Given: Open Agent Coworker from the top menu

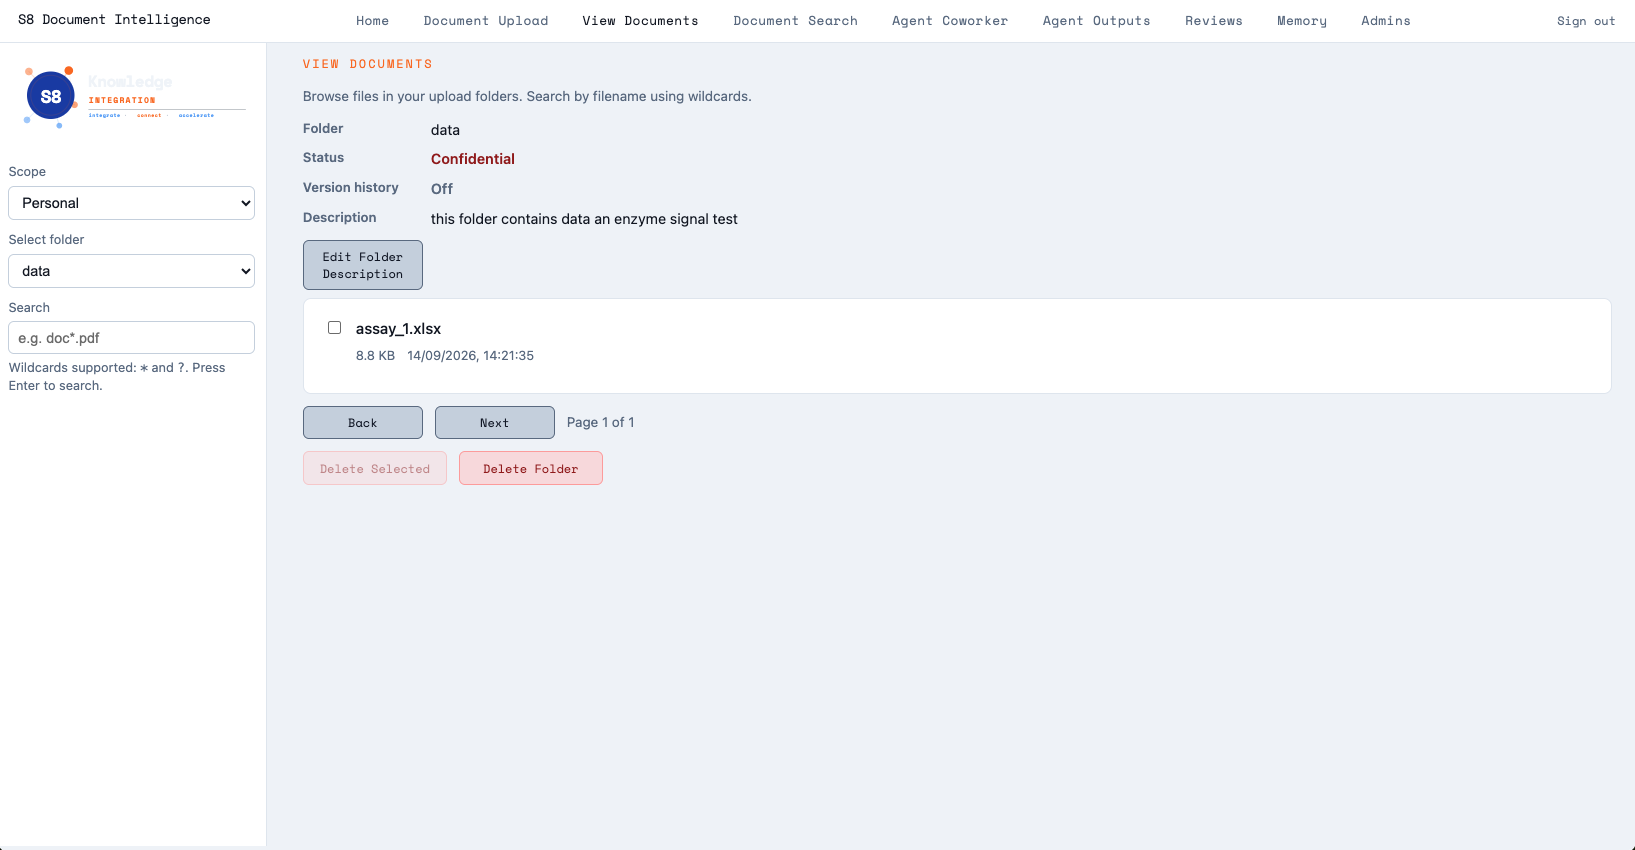Looking at the screenshot, I should tap(950, 21).
